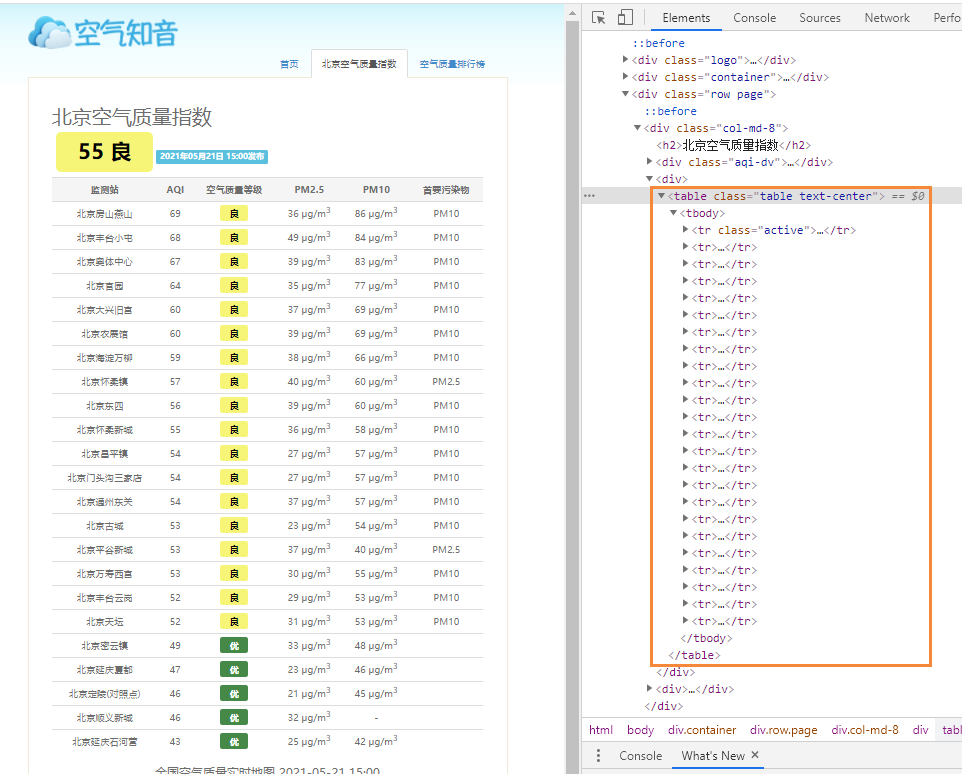Click the AQI column header

tap(175, 190)
